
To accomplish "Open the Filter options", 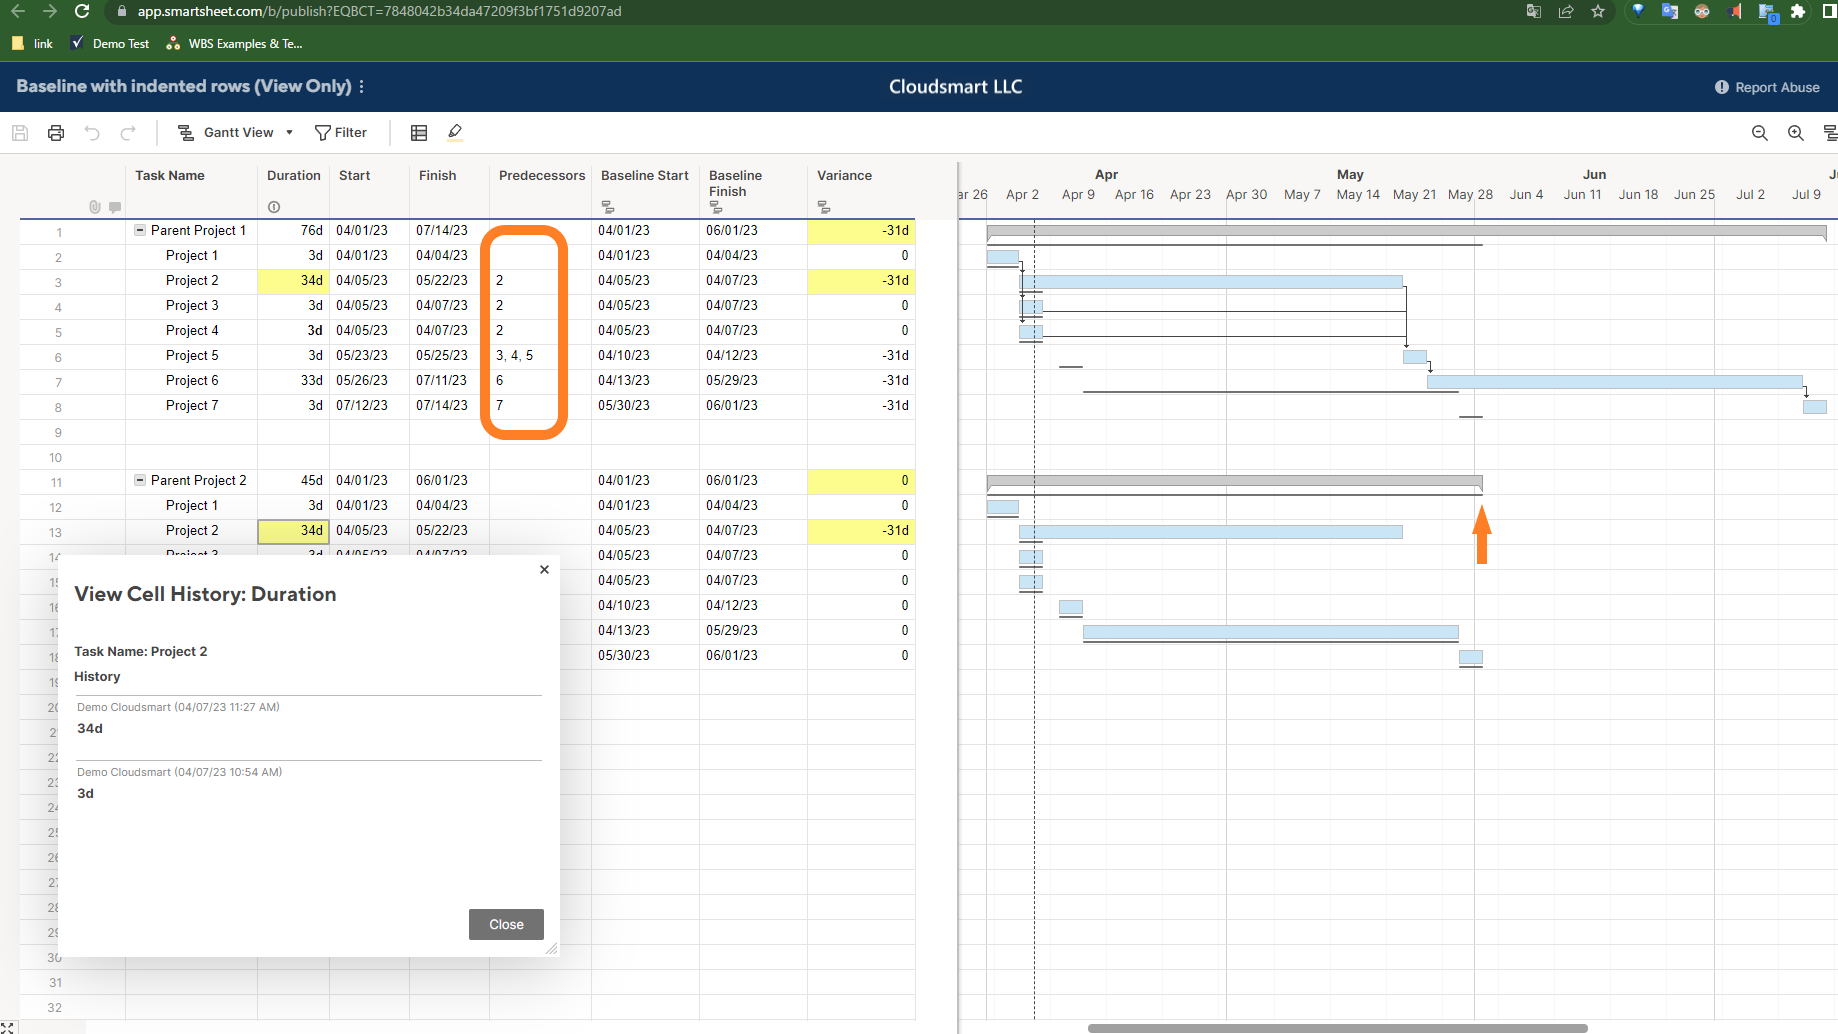I will [x=341, y=132].
